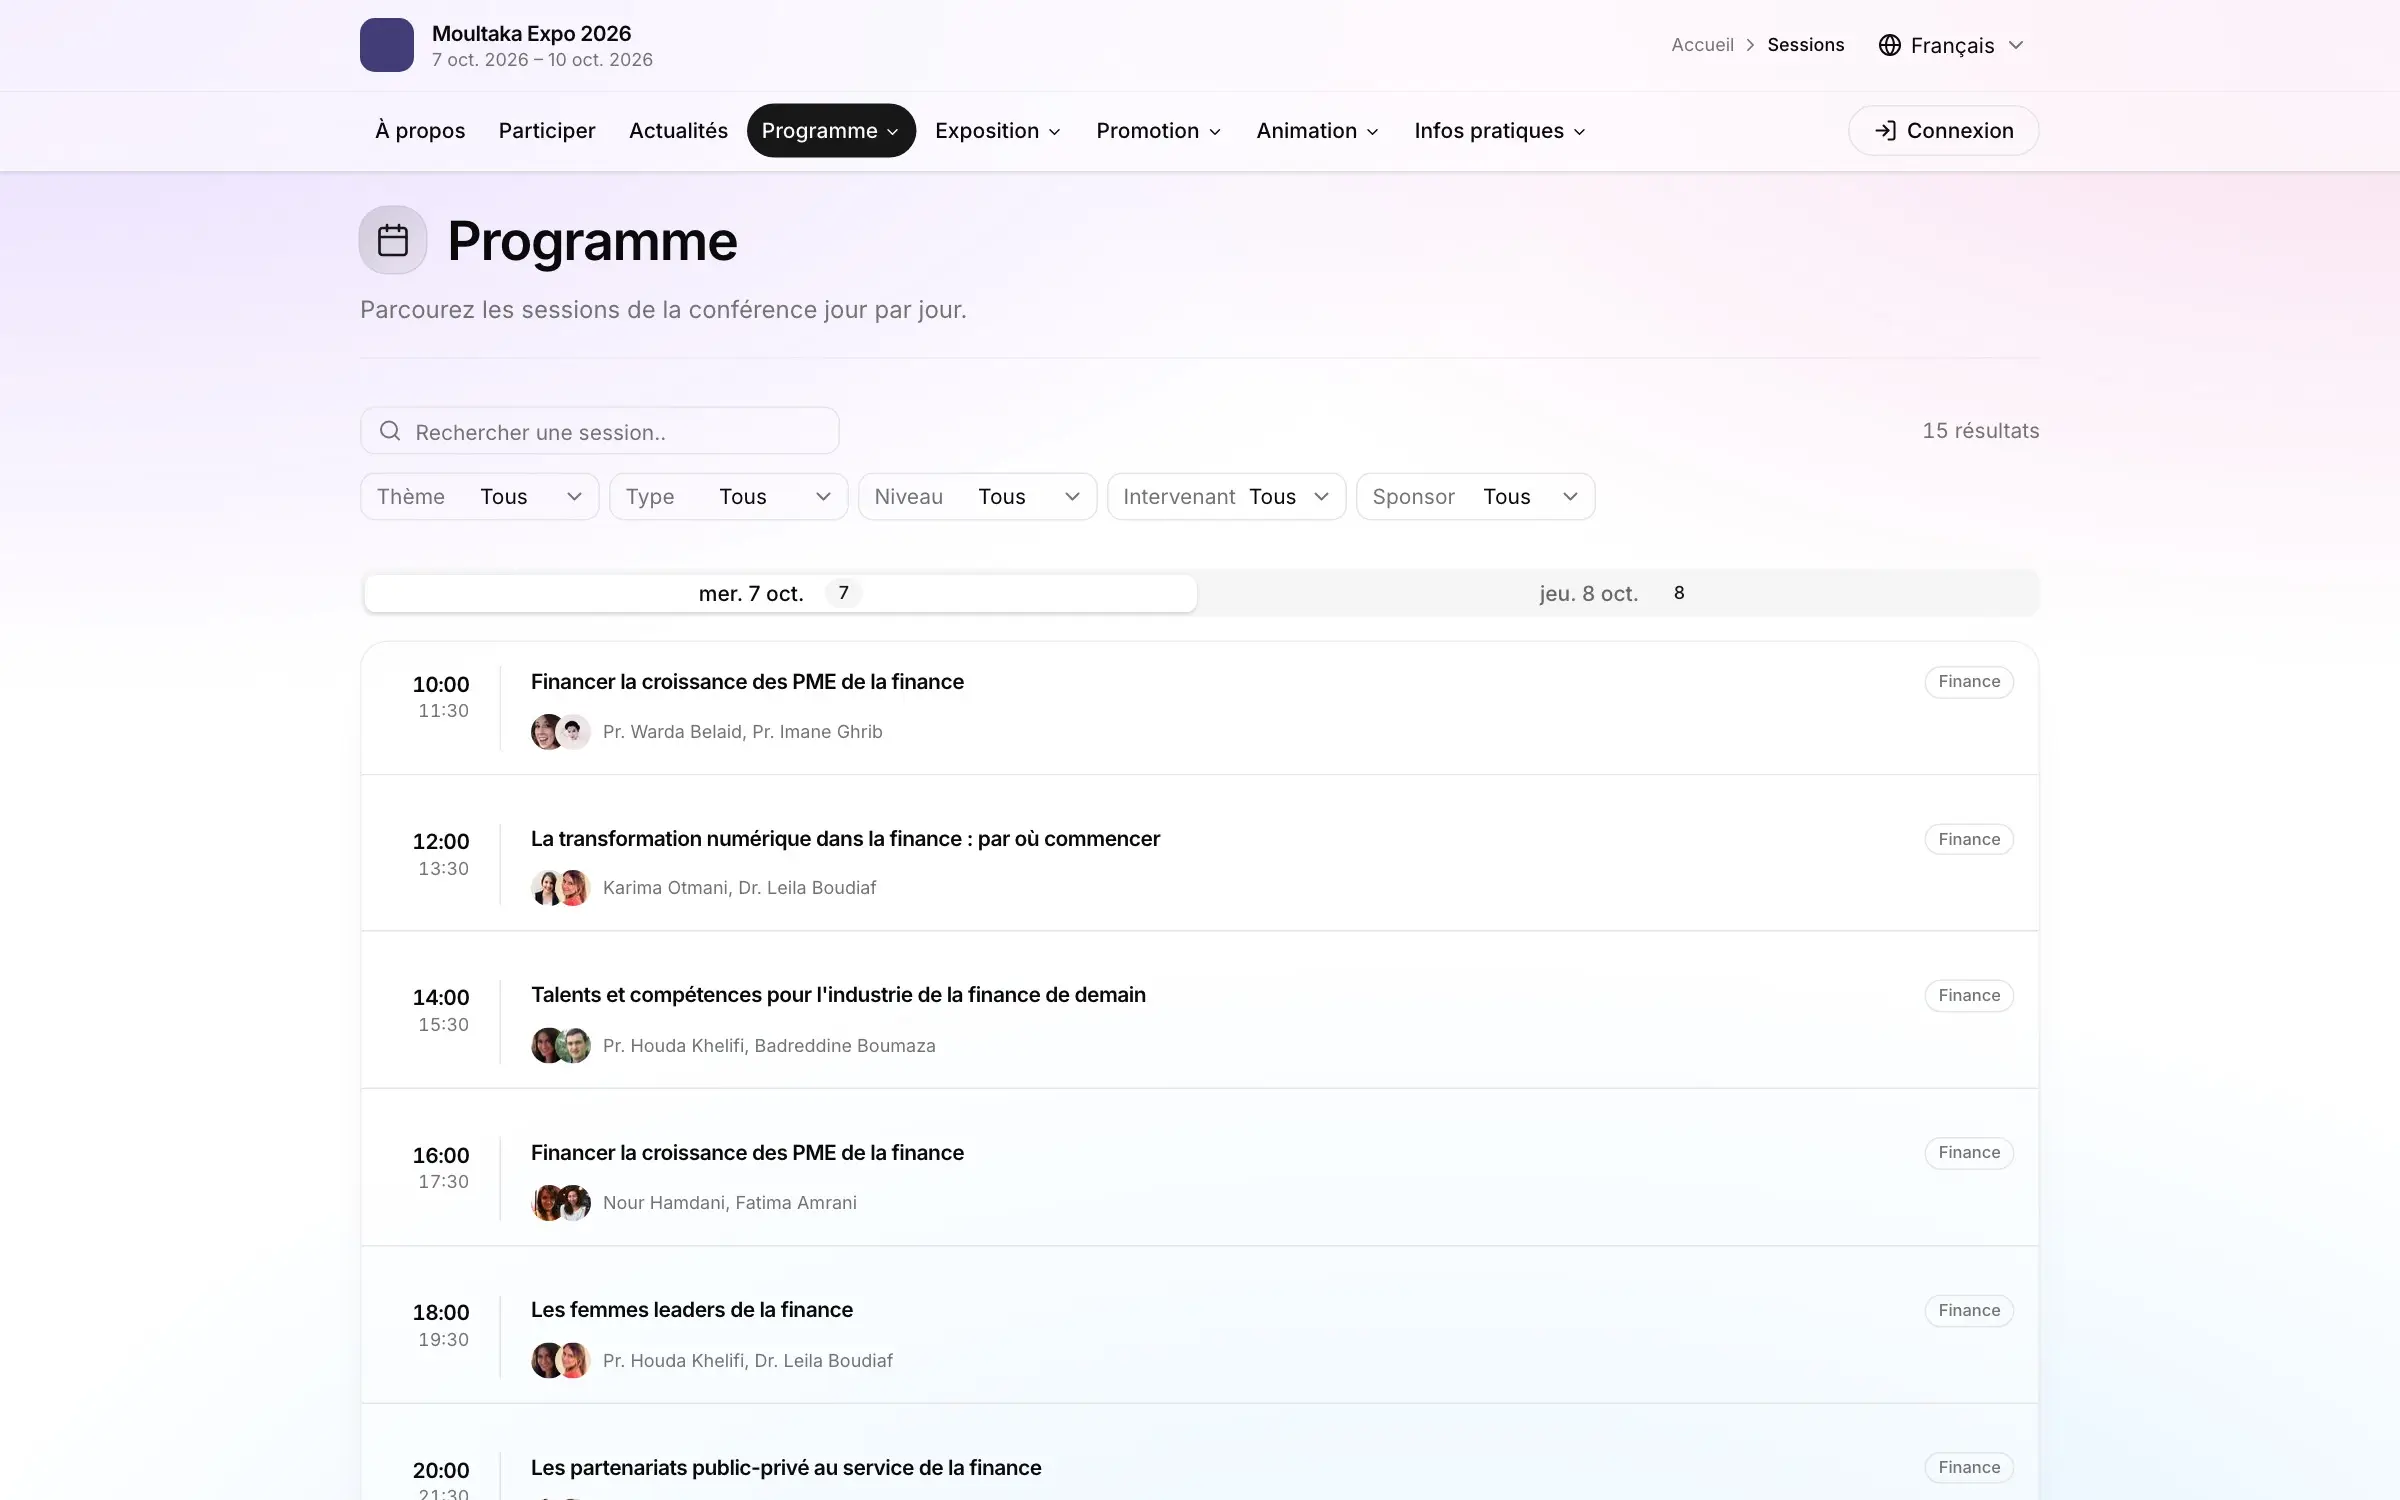
Task: Click the Sessions breadcrumb
Action: click(x=1805, y=45)
